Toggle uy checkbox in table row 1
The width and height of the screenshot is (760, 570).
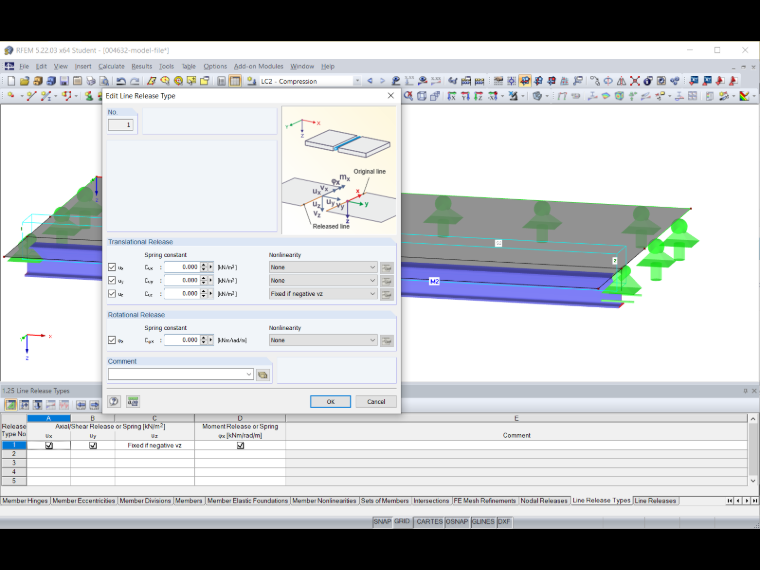(93, 445)
